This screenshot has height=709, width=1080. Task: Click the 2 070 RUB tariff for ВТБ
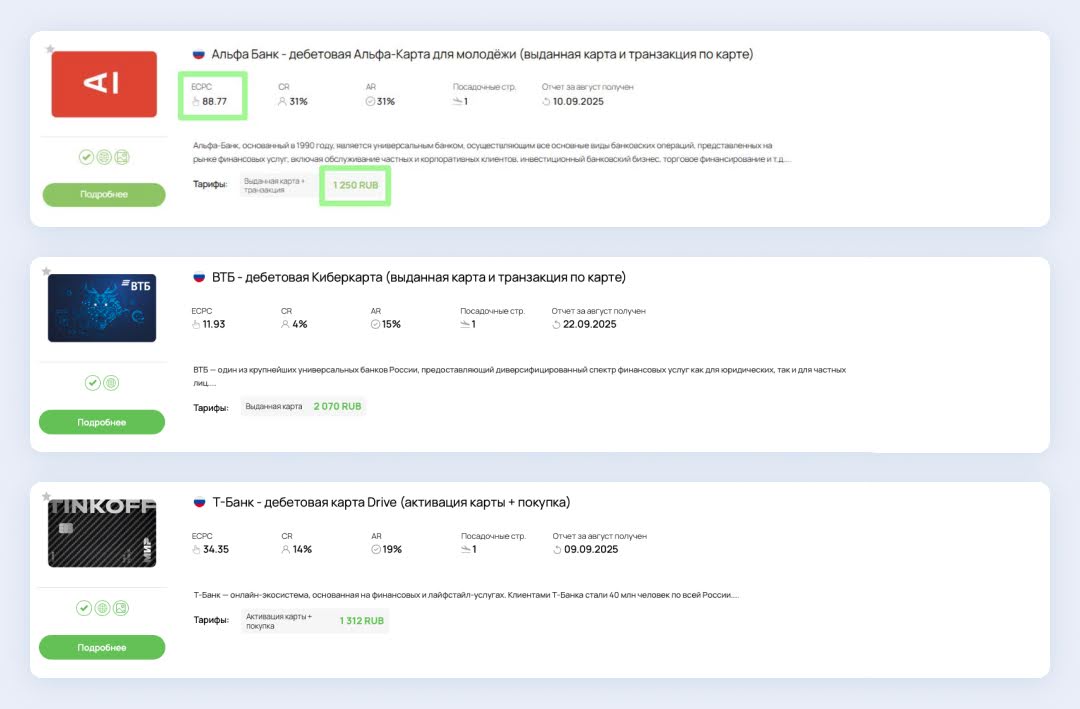pos(337,407)
